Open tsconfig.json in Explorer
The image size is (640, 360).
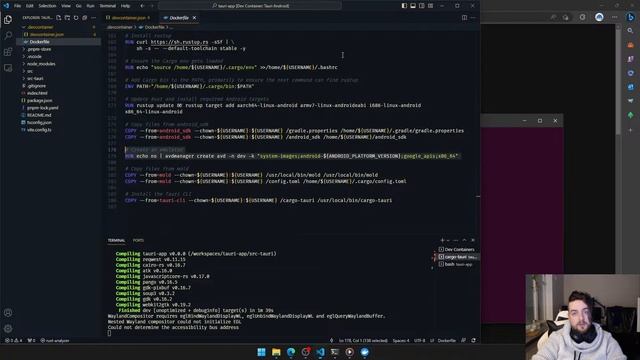click(x=39, y=122)
